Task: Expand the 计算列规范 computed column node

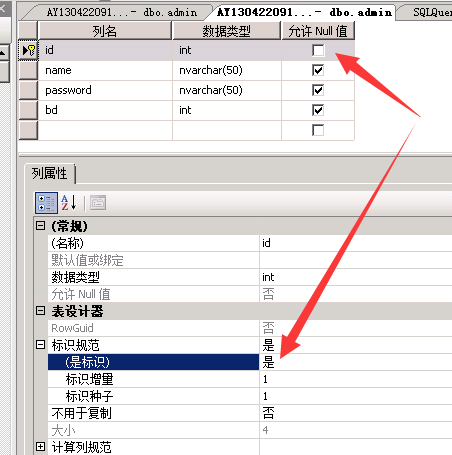Action: tap(40, 446)
